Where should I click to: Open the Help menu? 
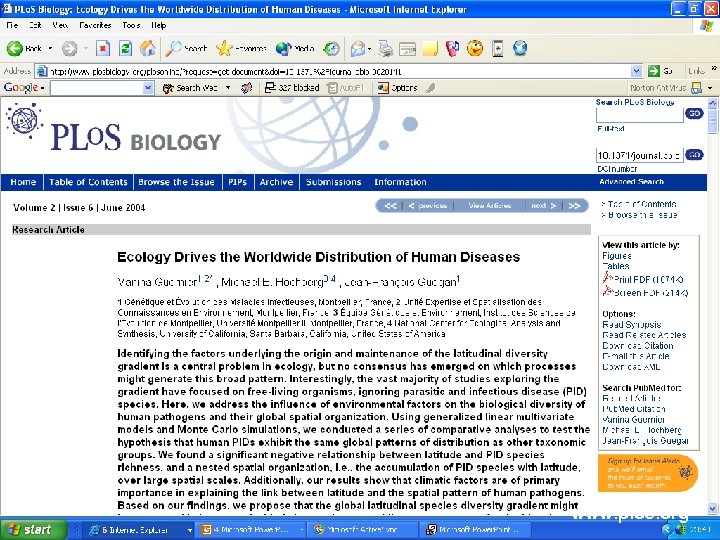[x=158, y=25]
